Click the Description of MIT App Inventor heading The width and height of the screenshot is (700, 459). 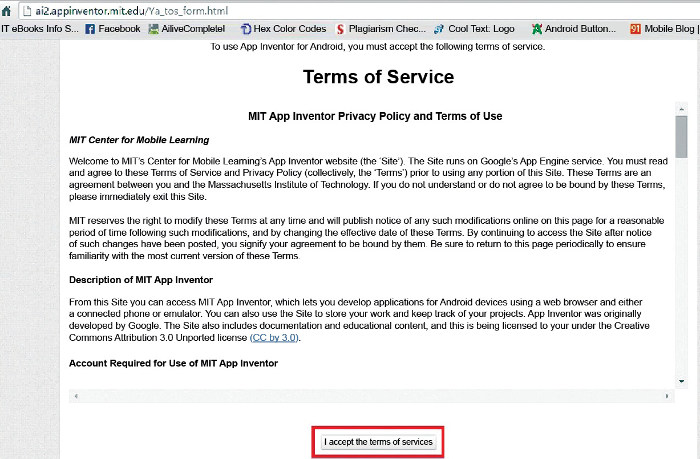click(141, 279)
